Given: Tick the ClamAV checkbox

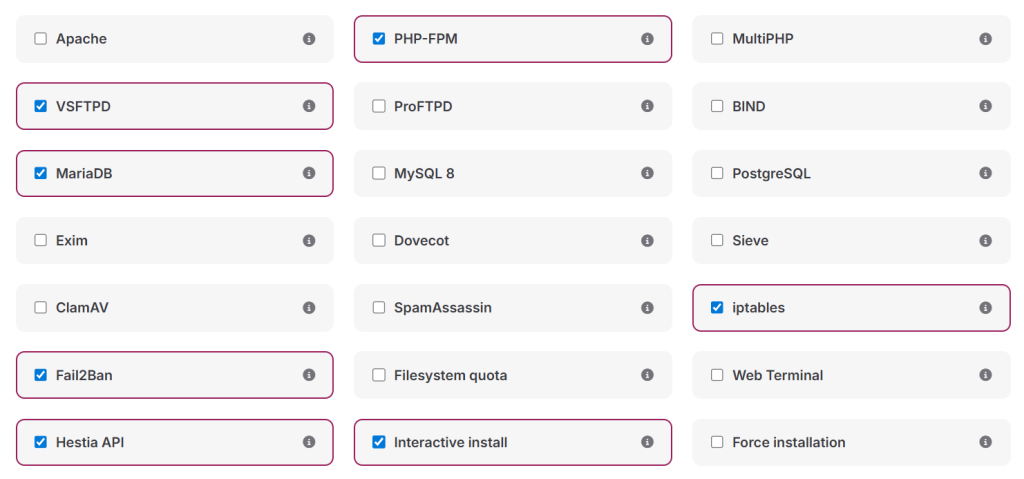Looking at the screenshot, I should click(41, 308).
